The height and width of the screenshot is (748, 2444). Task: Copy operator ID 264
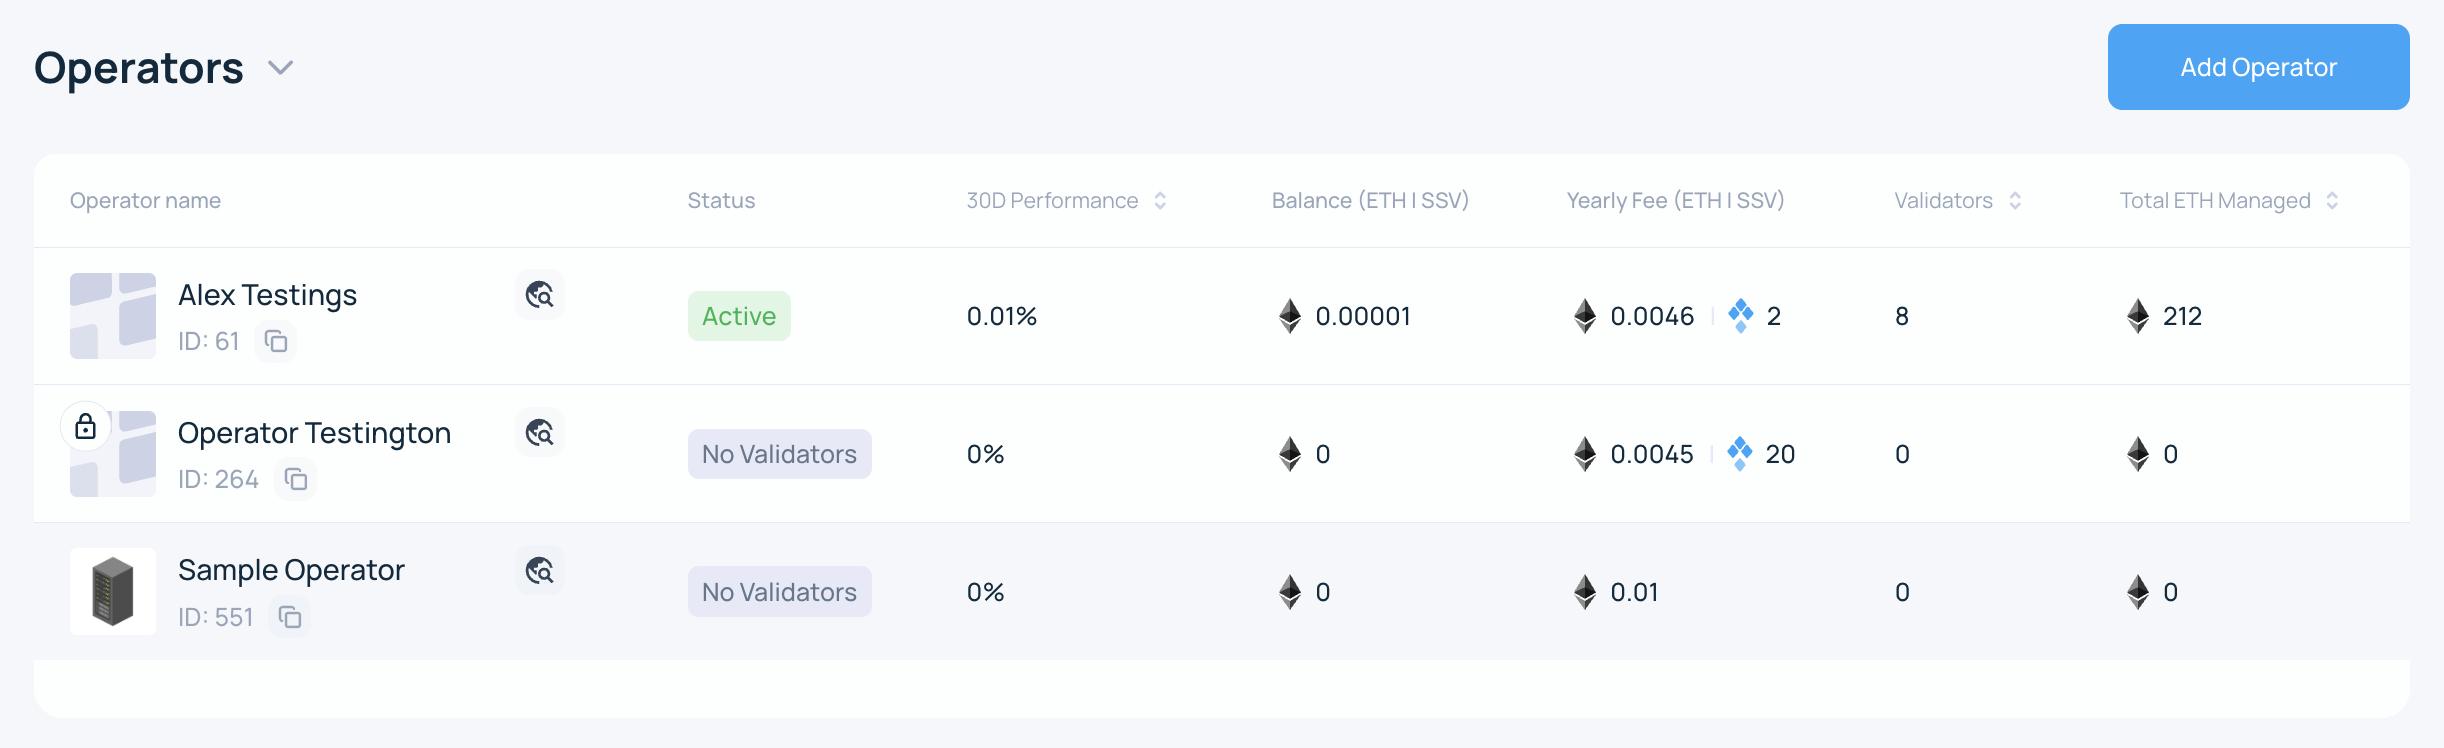point(296,480)
